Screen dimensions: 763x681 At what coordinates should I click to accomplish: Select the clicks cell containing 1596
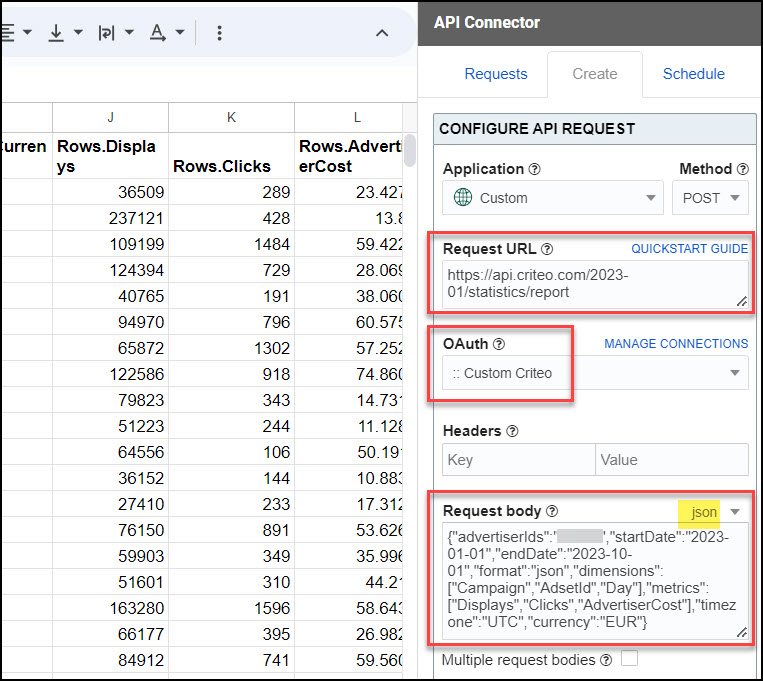coord(231,608)
